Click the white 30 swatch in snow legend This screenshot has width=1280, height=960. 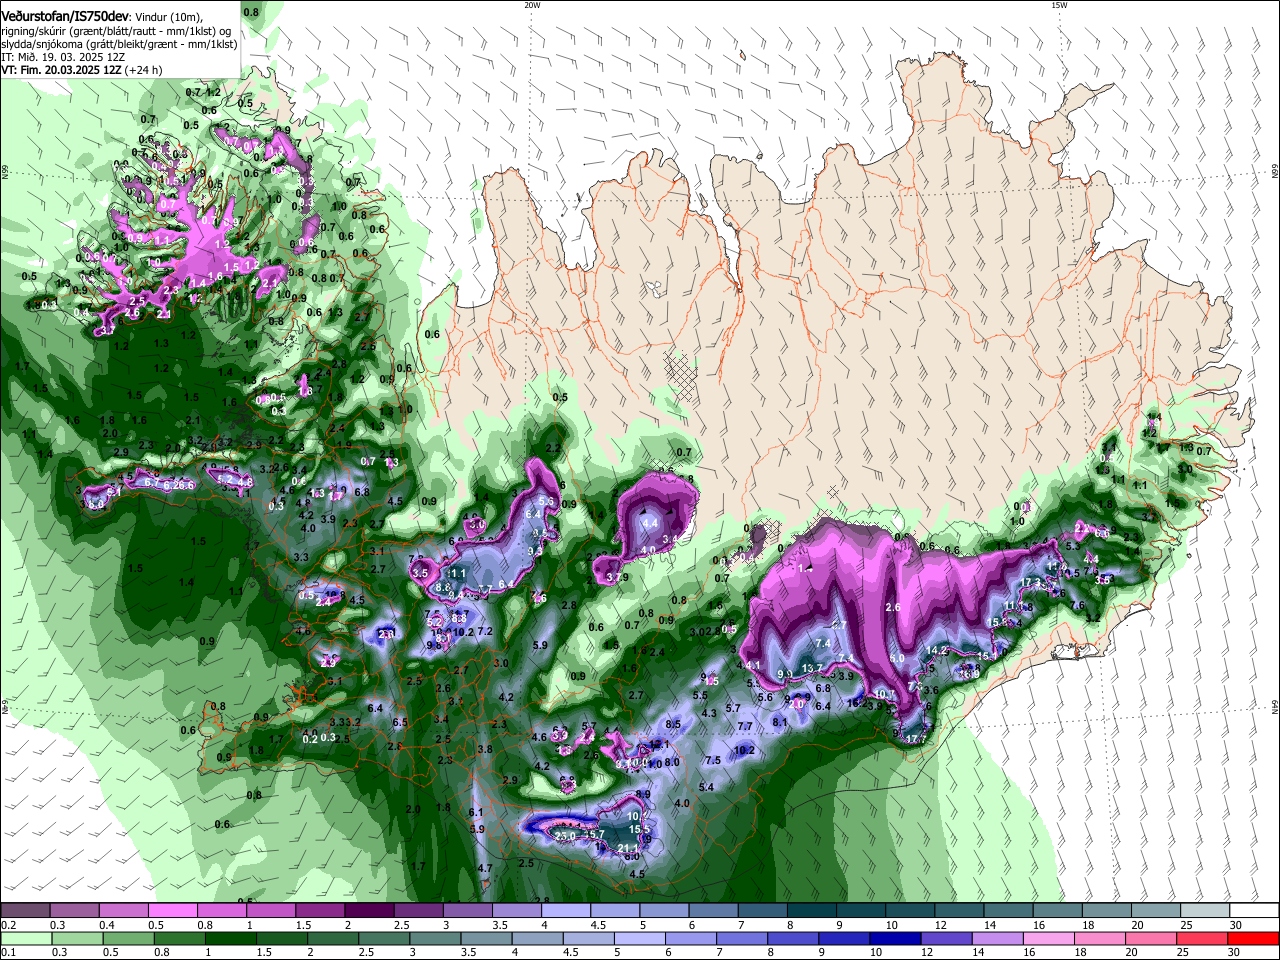[x=1252, y=910]
